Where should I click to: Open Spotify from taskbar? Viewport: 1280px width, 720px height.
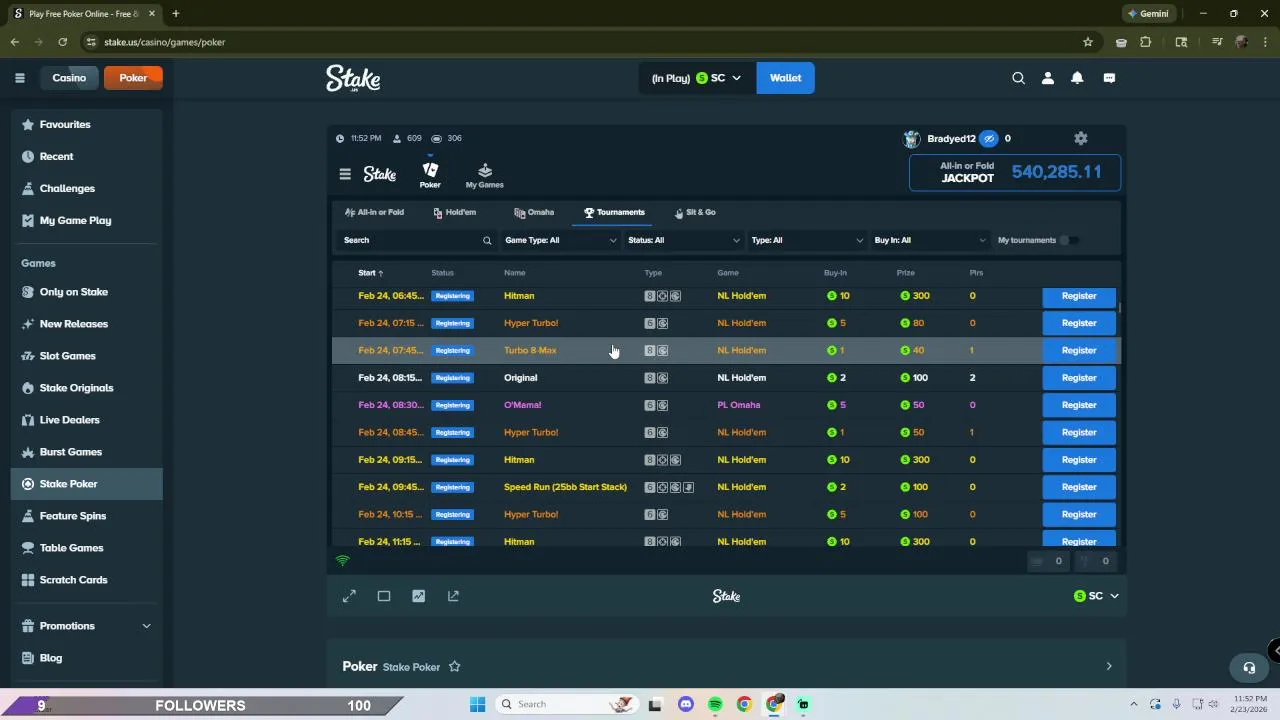[715, 704]
